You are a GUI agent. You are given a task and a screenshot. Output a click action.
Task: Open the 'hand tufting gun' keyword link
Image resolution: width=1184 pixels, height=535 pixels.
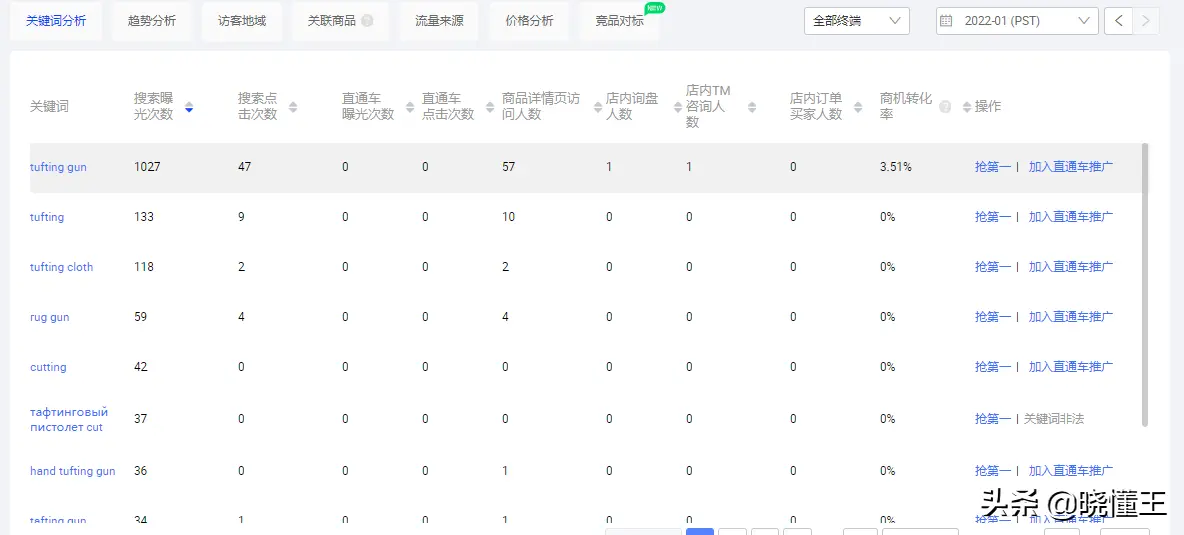coord(72,471)
